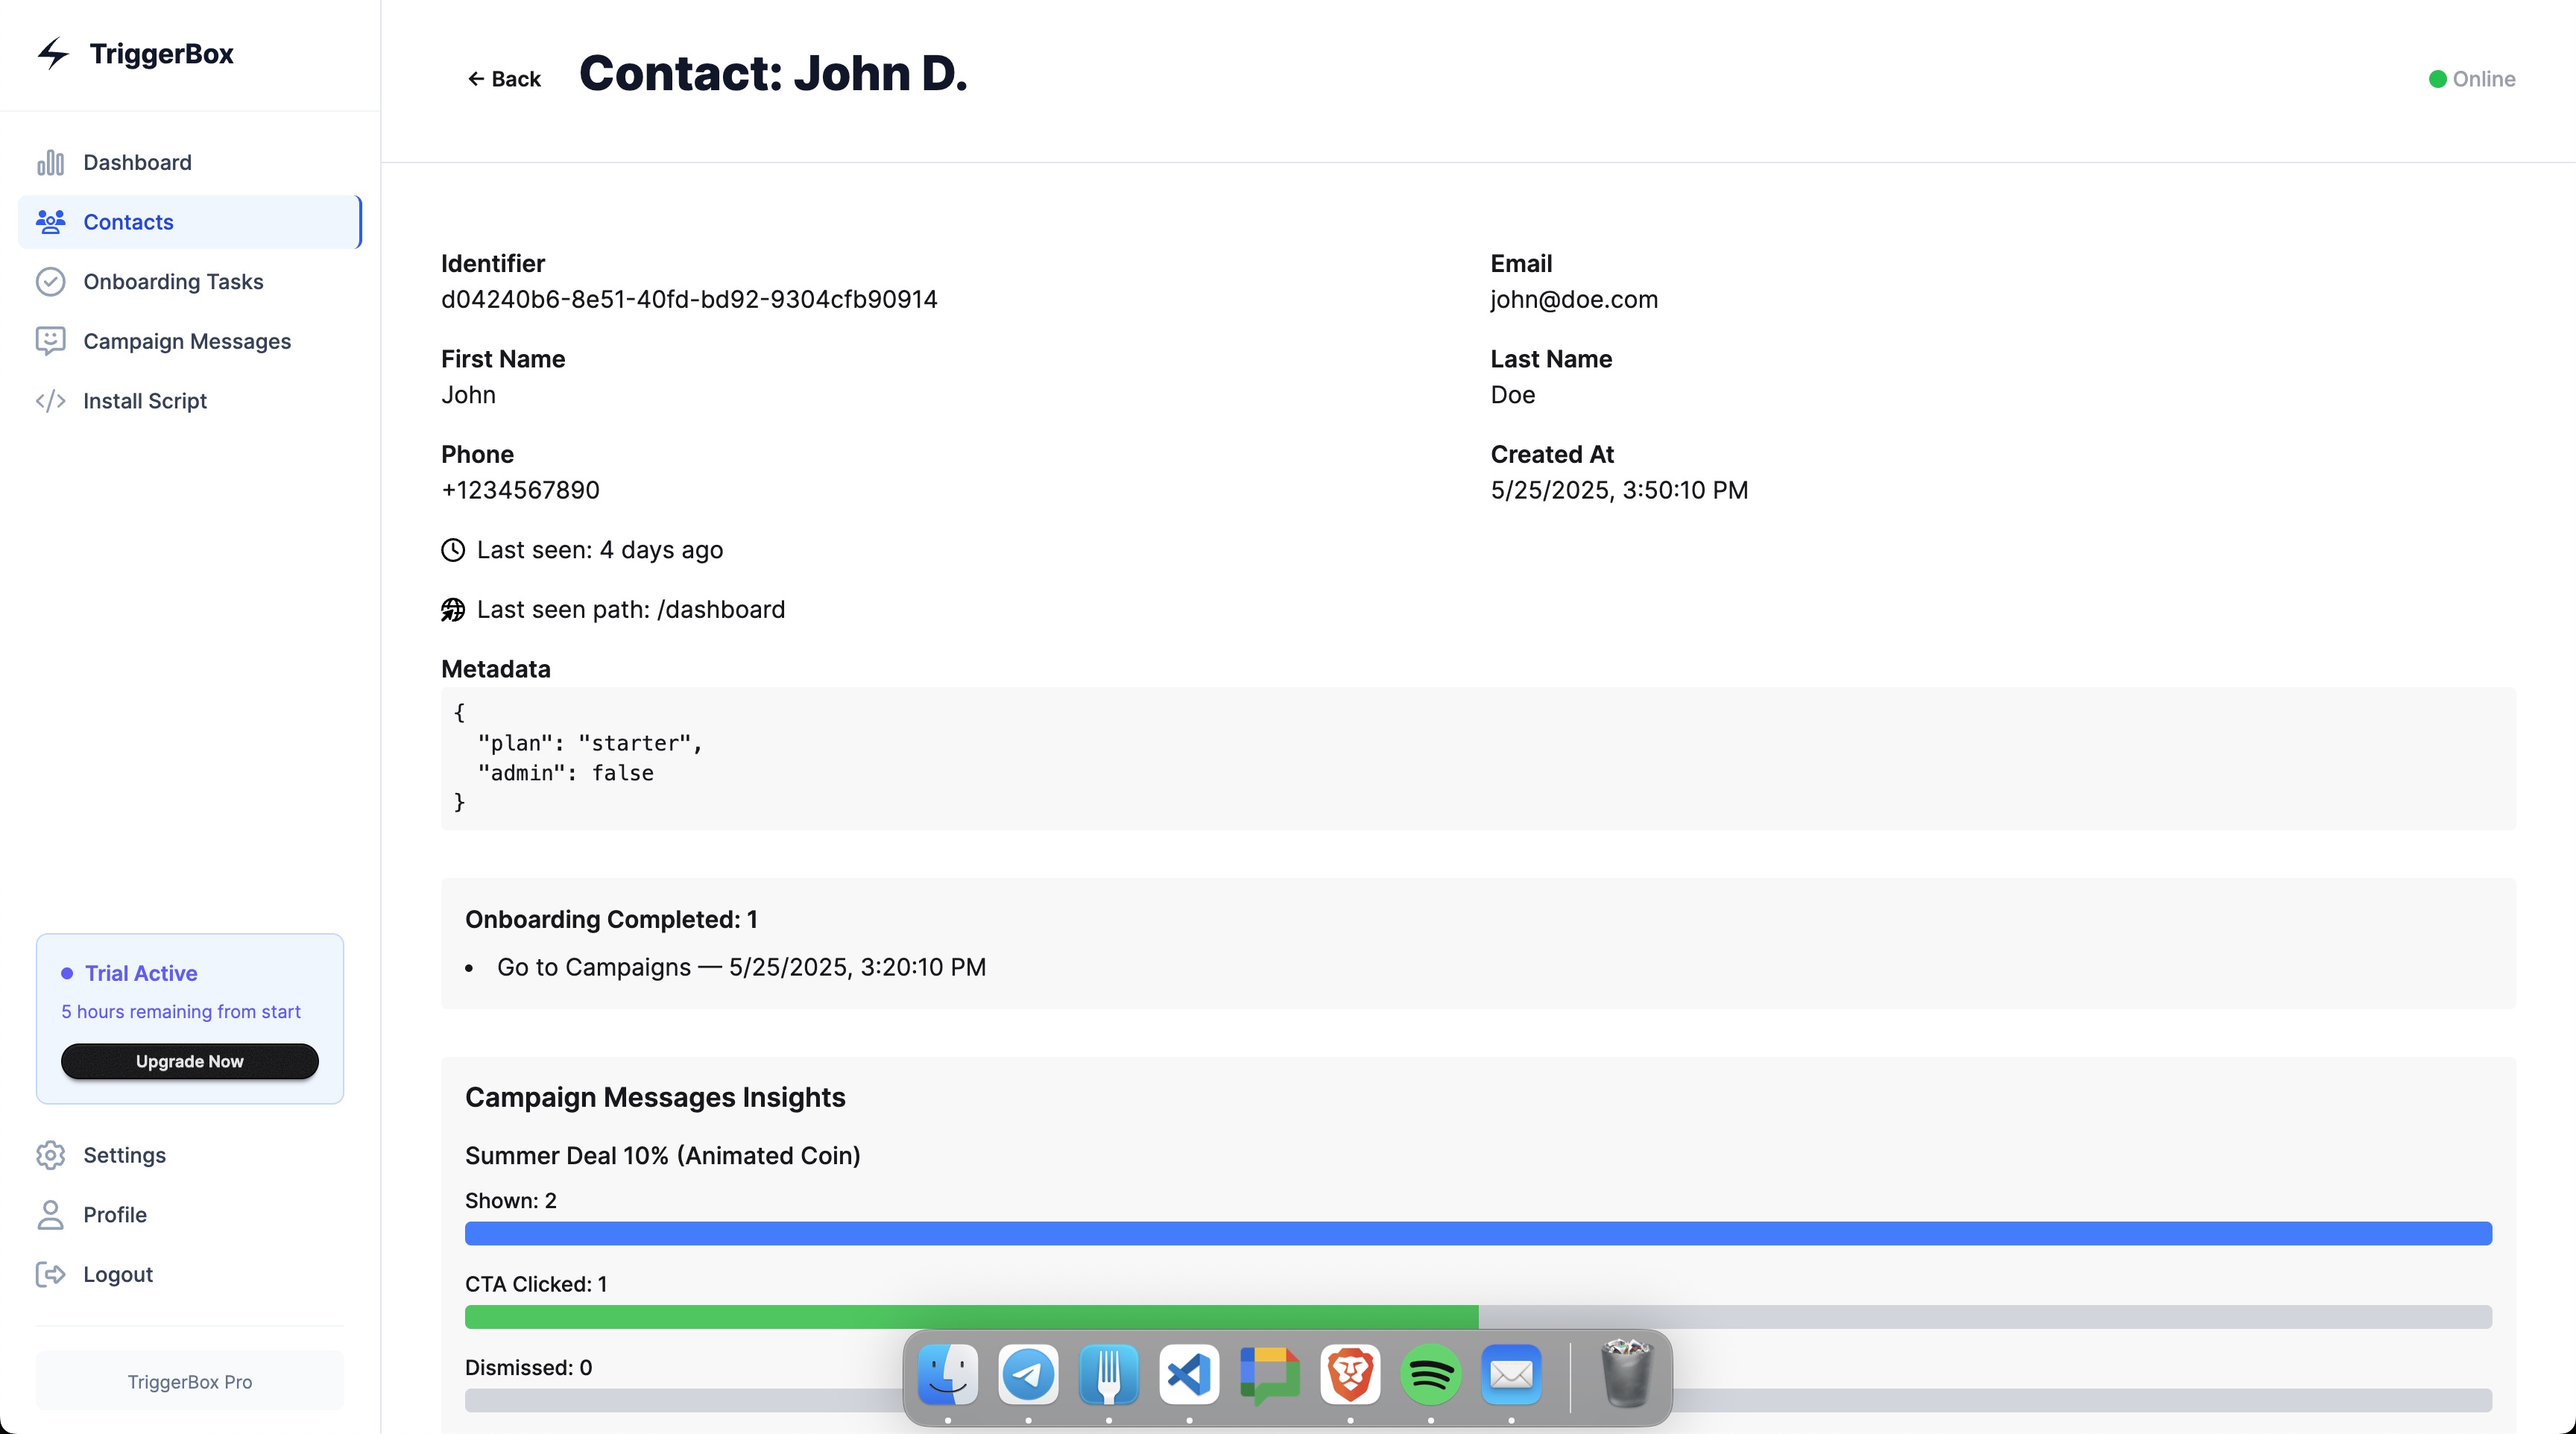2576x1434 pixels.
Task: Open Install Script code brackets icon
Action: click(x=50, y=401)
